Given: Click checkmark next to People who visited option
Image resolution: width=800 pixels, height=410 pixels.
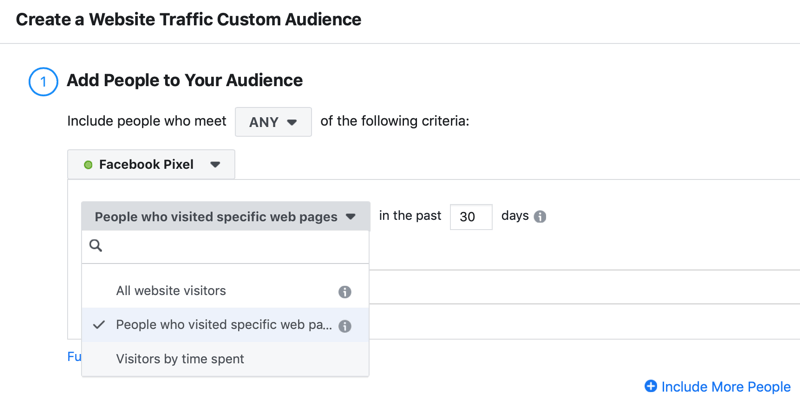Looking at the screenshot, I should tap(98, 325).
